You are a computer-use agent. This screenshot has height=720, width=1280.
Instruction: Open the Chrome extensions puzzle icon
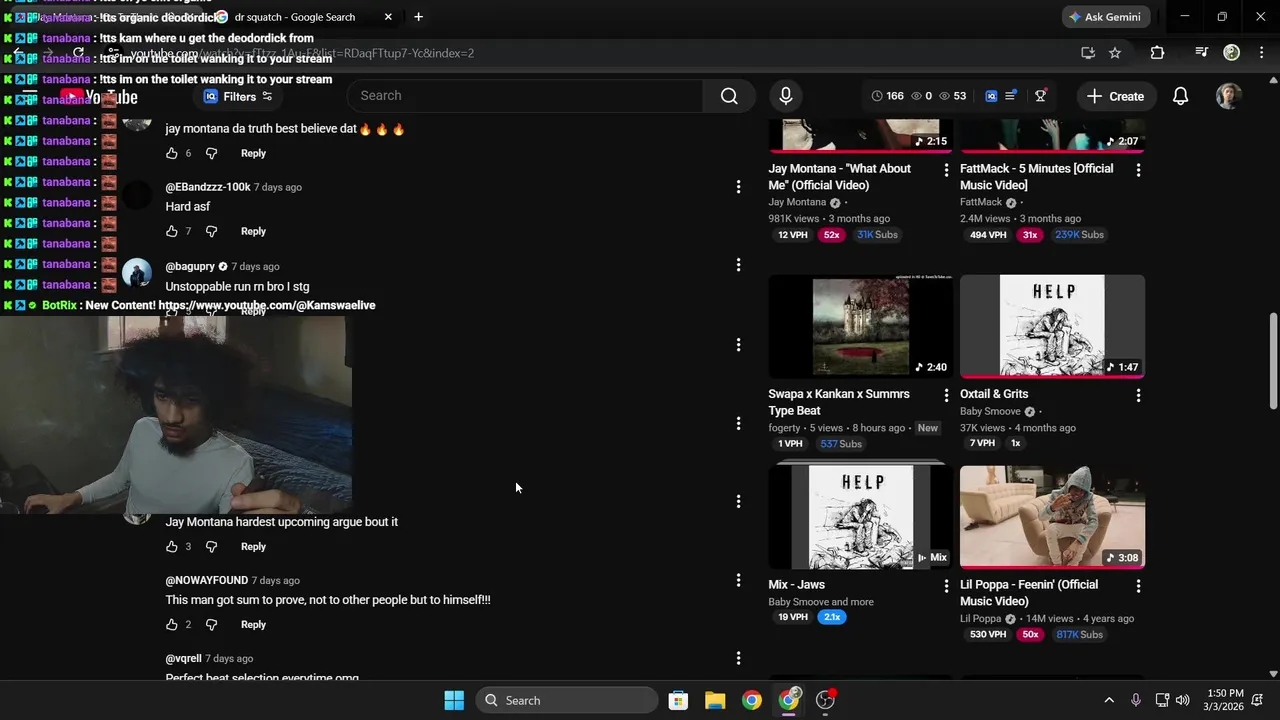coord(1157,53)
